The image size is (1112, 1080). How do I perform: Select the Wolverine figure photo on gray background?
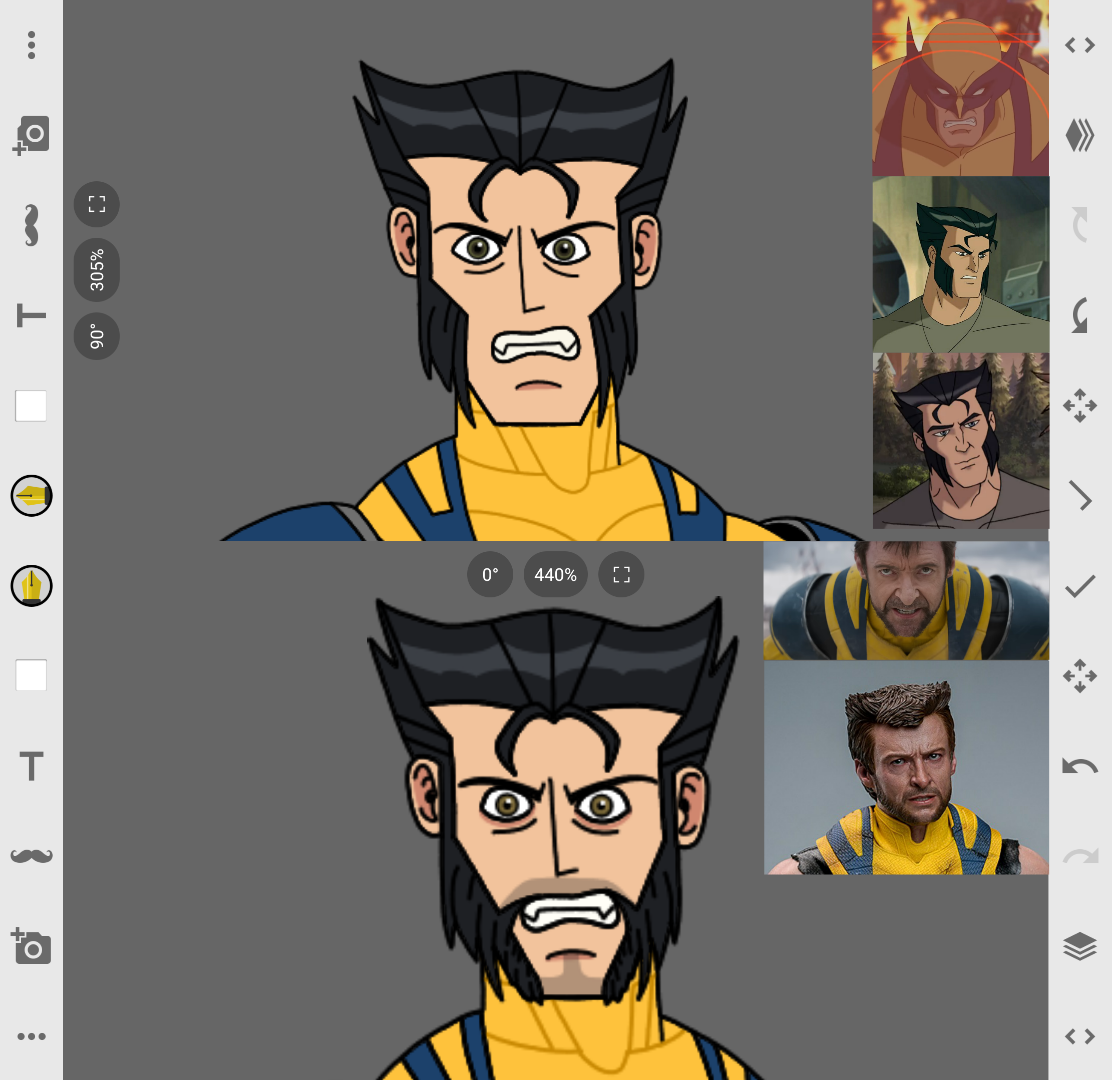906,767
